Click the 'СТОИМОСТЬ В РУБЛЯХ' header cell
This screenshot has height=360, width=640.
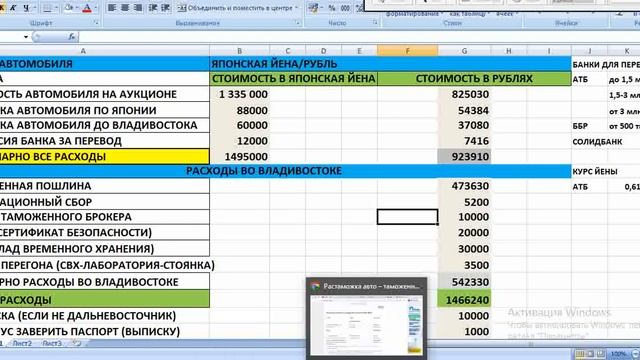pos(474,79)
